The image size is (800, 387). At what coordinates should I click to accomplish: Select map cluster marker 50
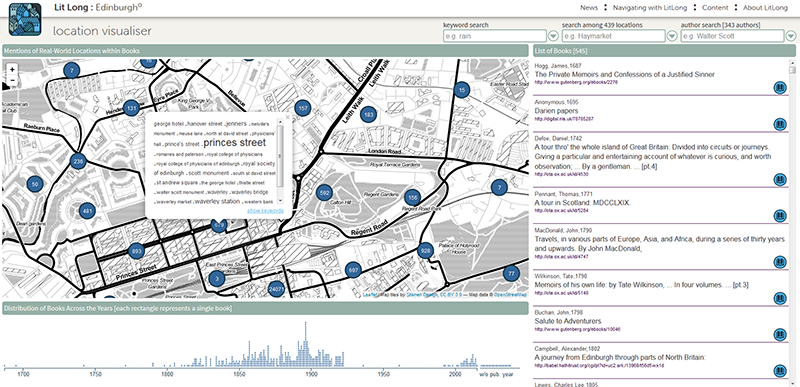coord(35,185)
